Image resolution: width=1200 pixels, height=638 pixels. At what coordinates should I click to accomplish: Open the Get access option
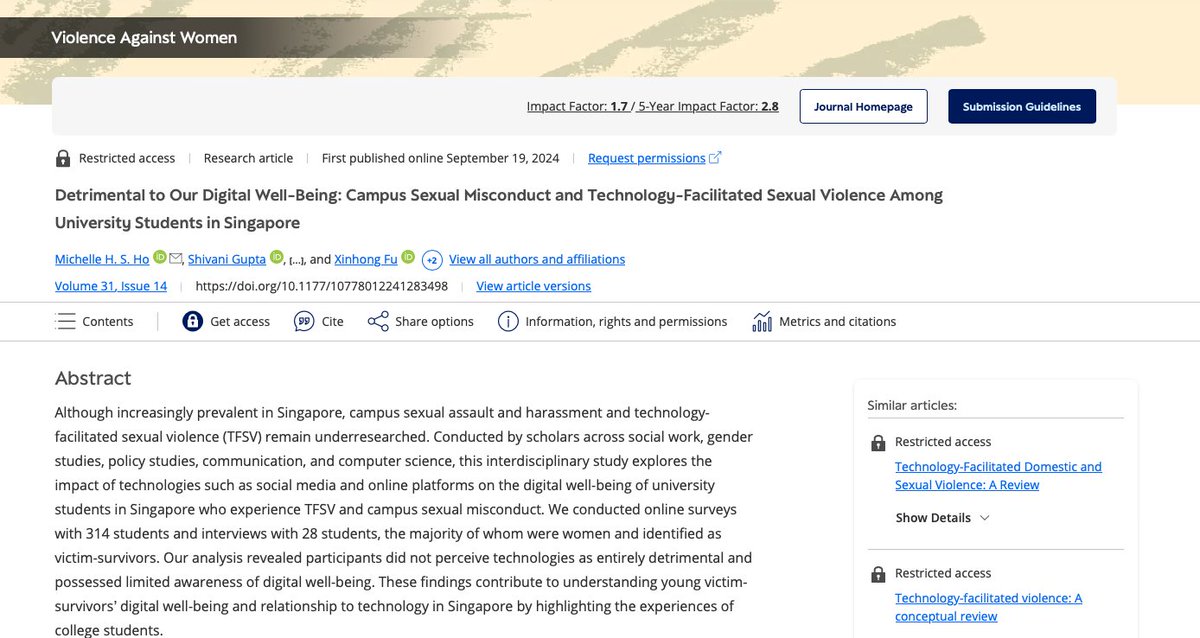226,321
